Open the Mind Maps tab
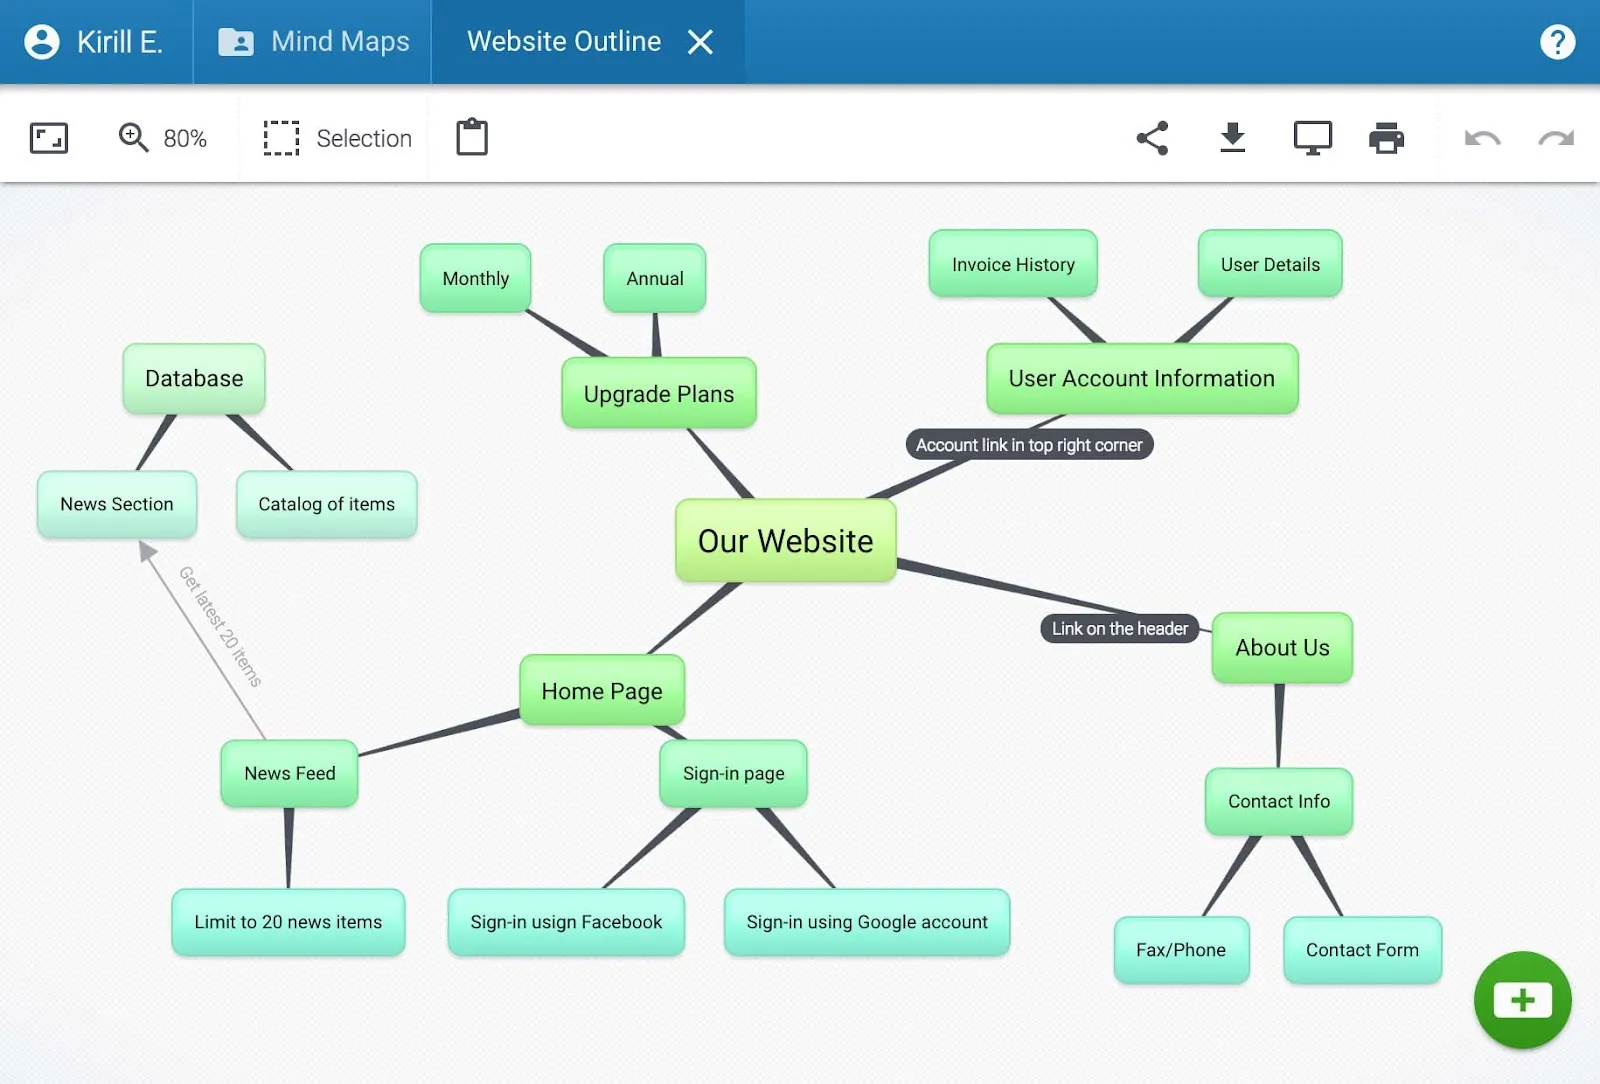The width and height of the screenshot is (1600, 1084). (314, 42)
